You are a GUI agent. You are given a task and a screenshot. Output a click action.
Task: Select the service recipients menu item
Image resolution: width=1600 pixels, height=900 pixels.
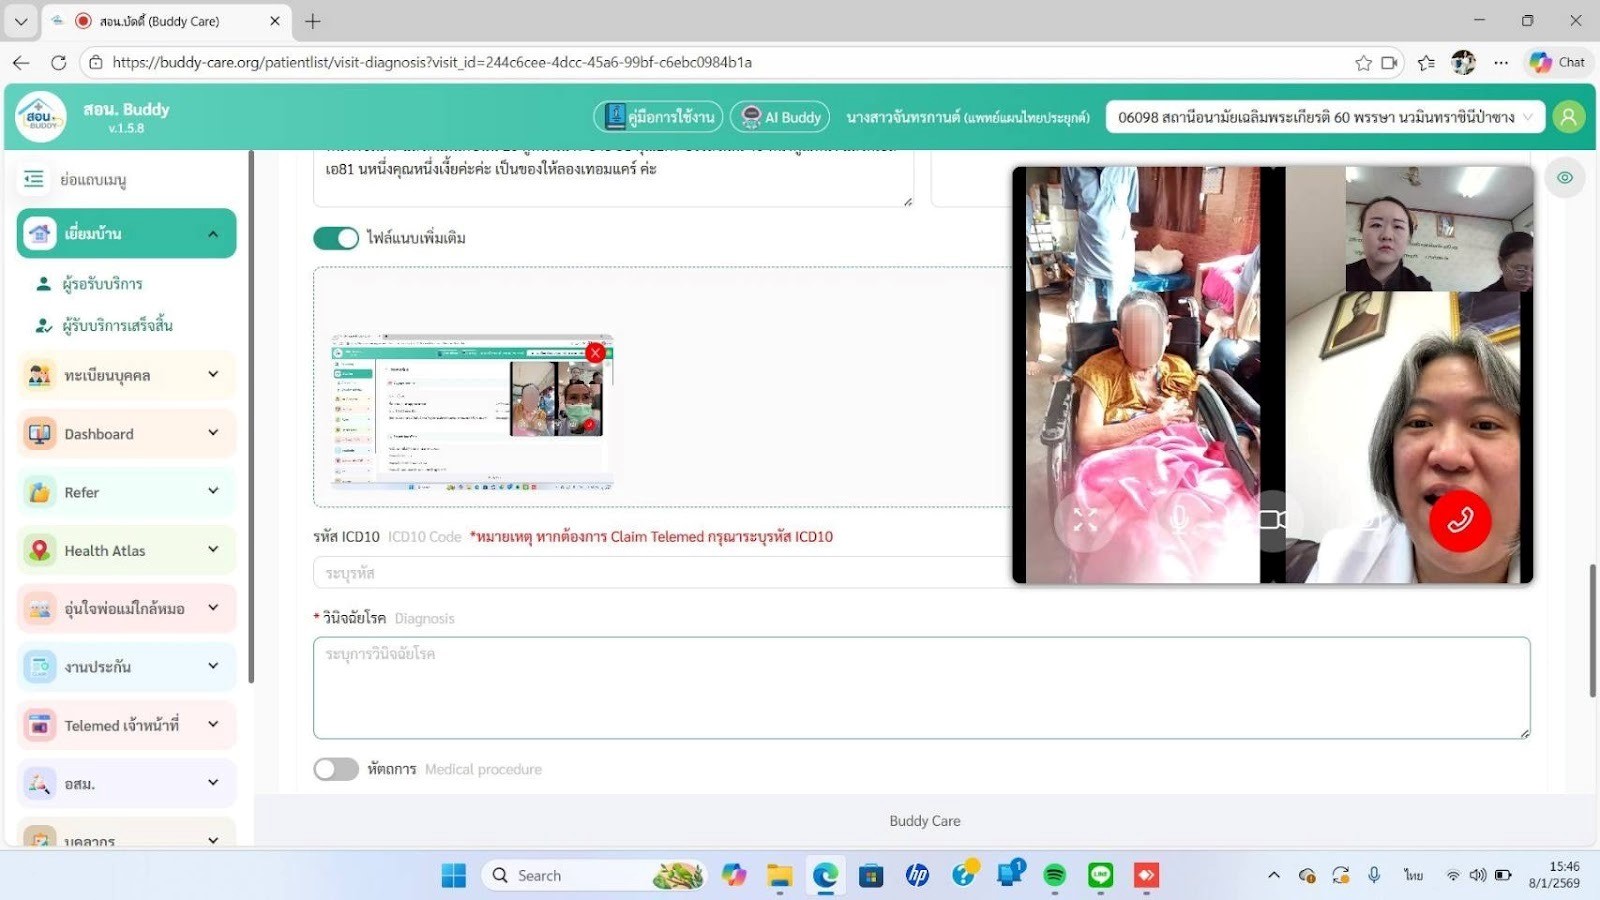[102, 284]
